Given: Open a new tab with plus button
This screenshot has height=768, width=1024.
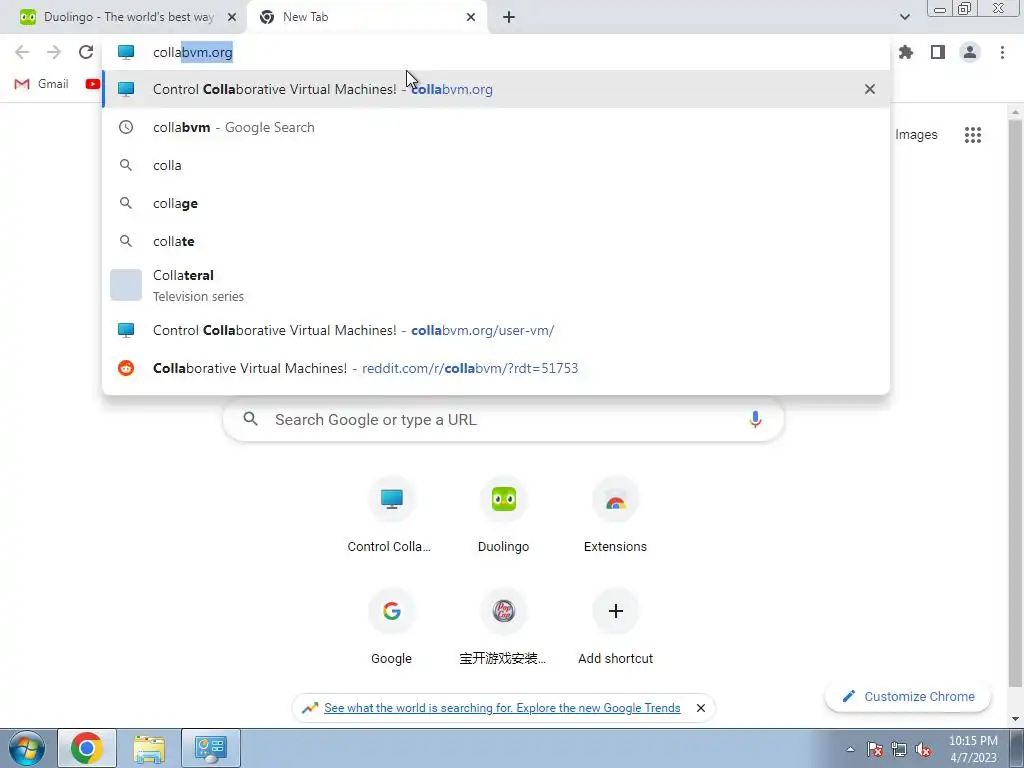Looking at the screenshot, I should click(x=509, y=17).
